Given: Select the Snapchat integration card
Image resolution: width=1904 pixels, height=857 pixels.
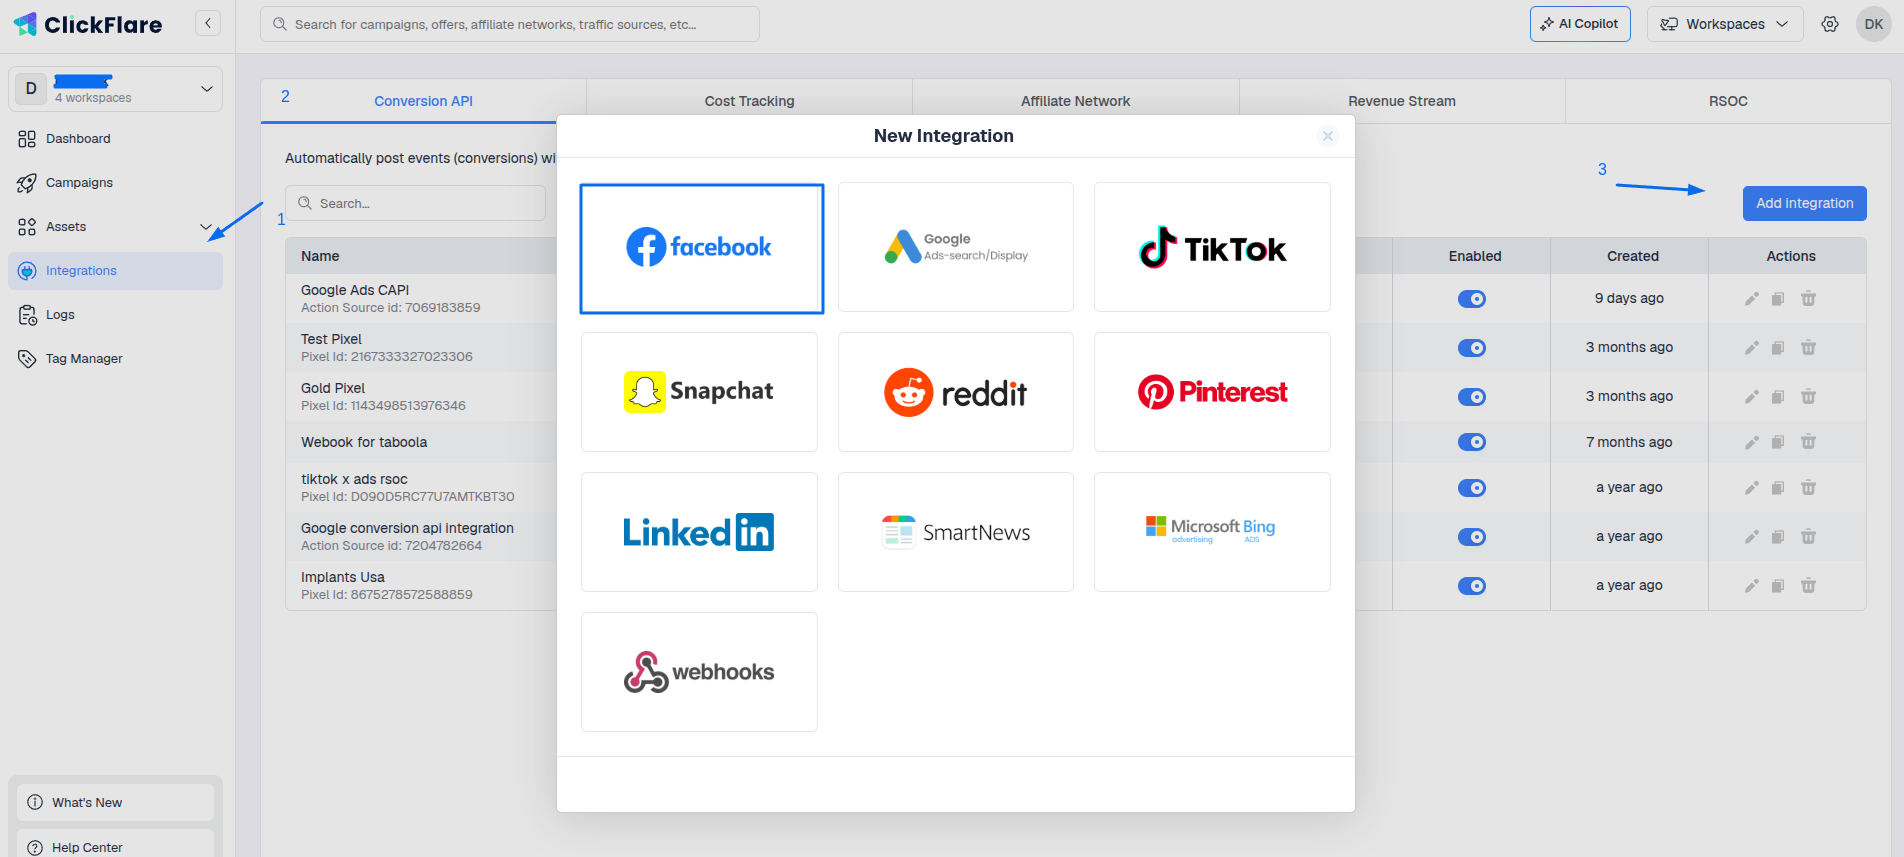Looking at the screenshot, I should (x=699, y=392).
